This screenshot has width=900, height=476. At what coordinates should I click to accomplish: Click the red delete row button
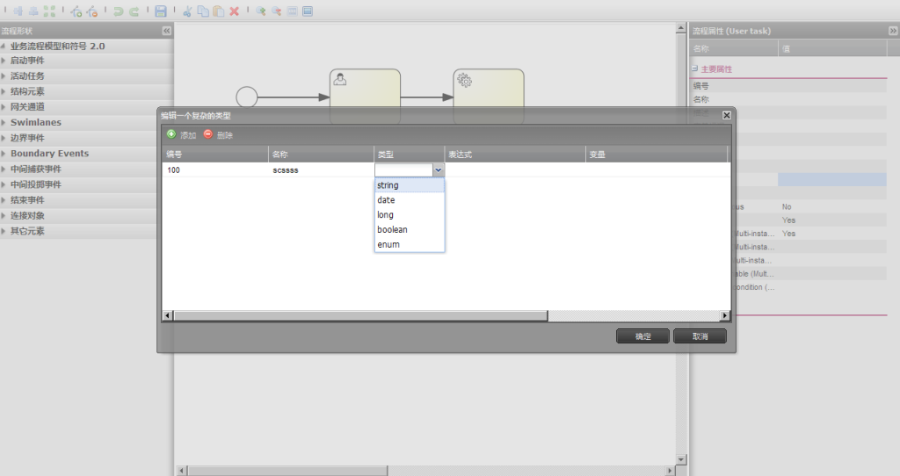point(218,134)
